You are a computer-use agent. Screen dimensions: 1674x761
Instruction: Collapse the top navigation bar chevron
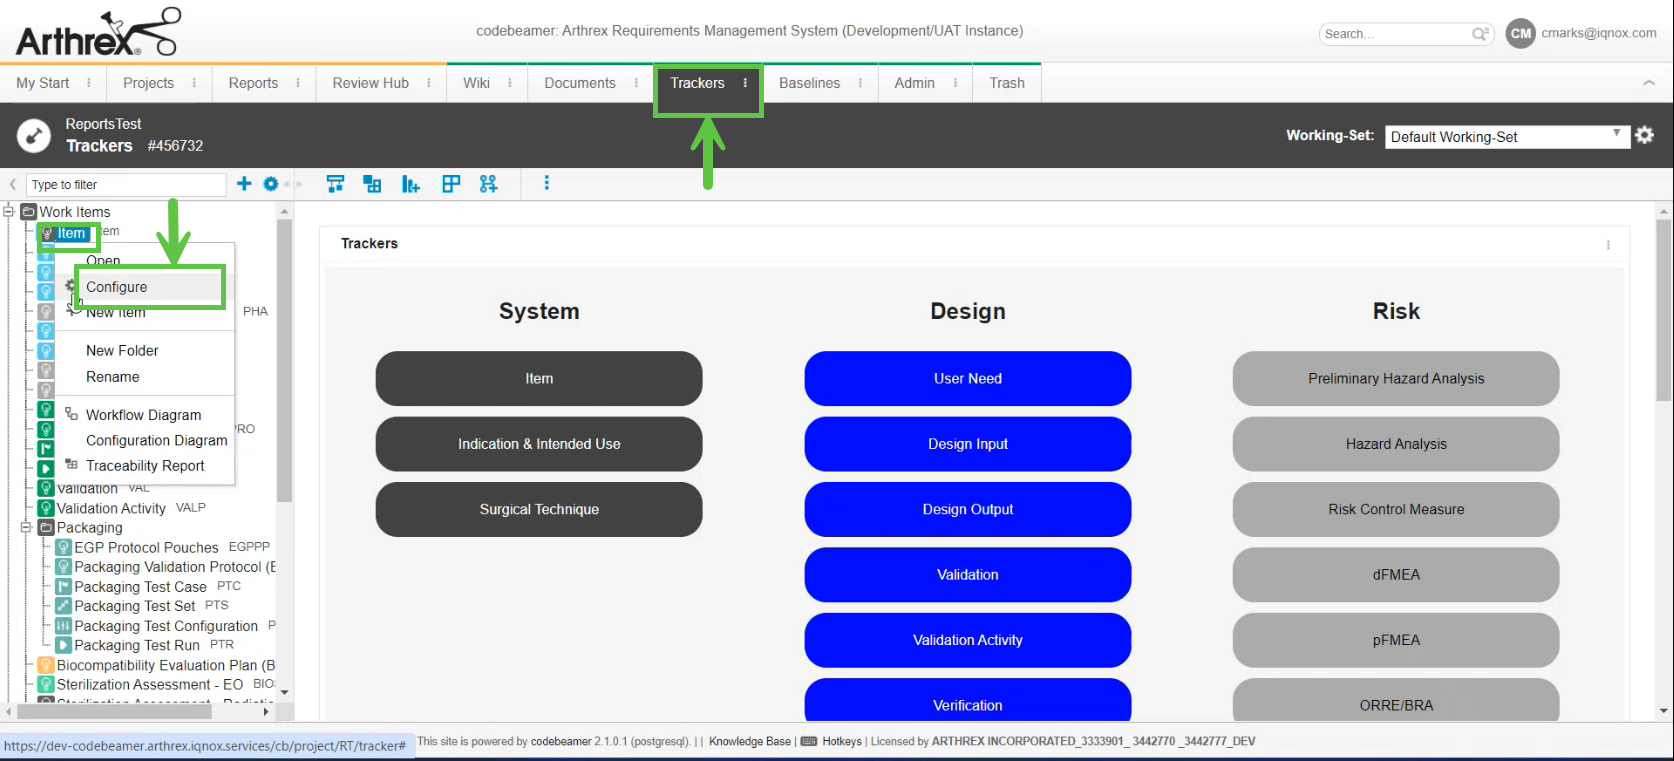[x=1649, y=83]
